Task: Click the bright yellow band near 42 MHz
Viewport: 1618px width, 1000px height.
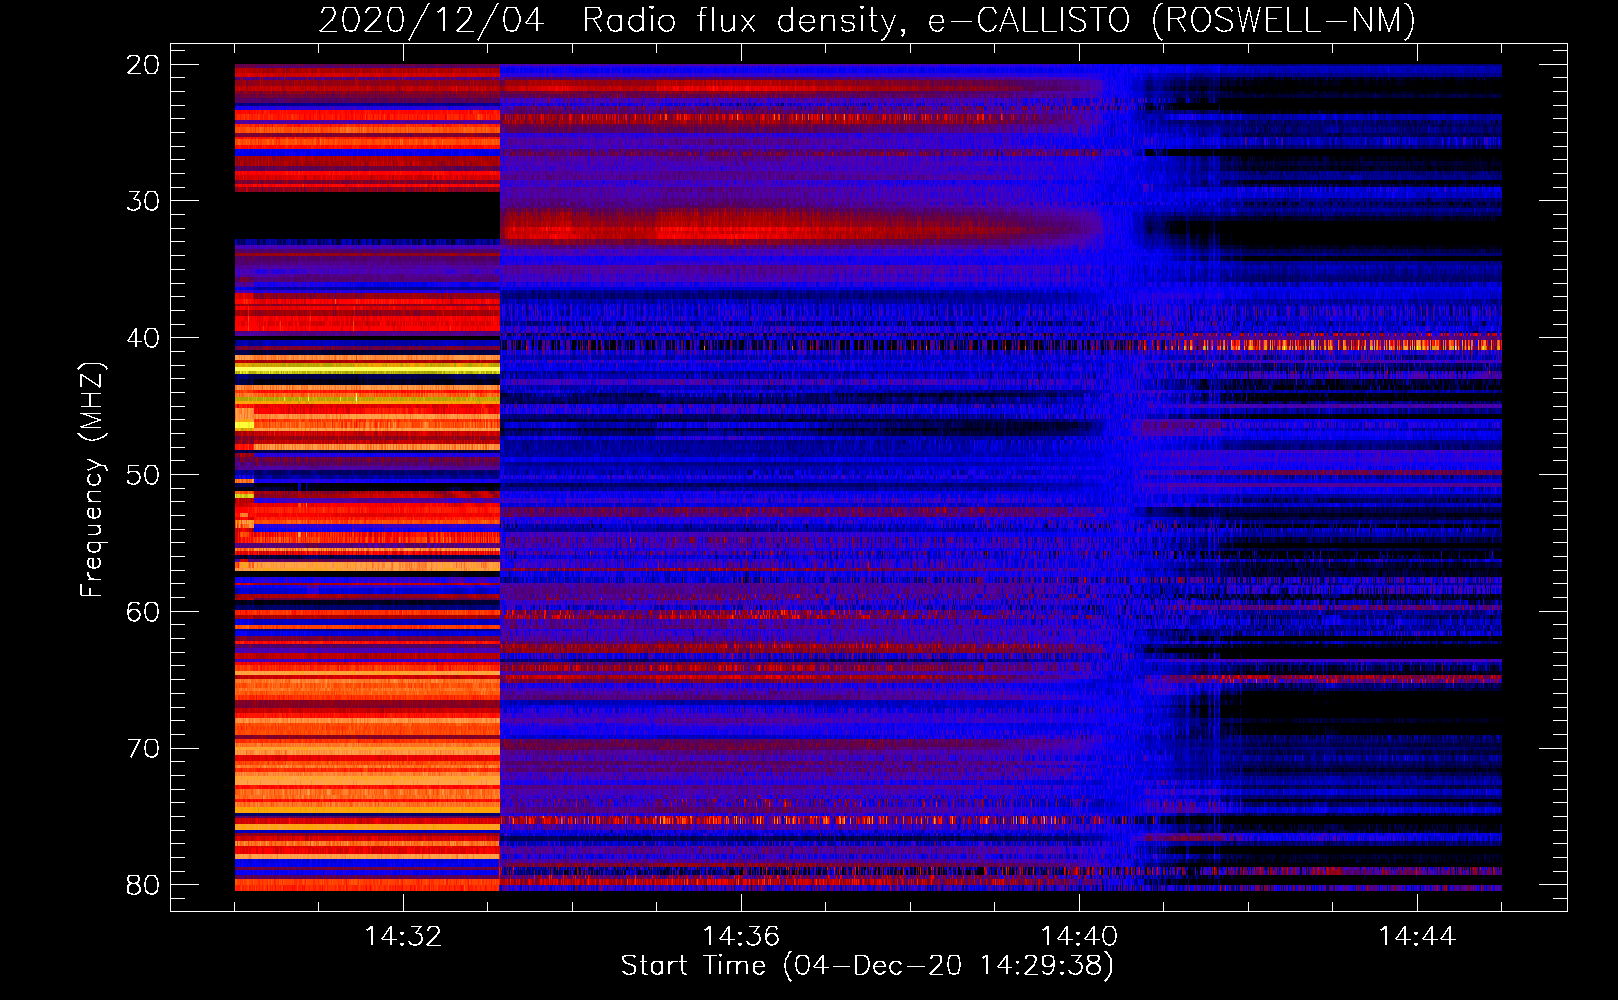Action: pyautogui.click(x=367, y=369)
